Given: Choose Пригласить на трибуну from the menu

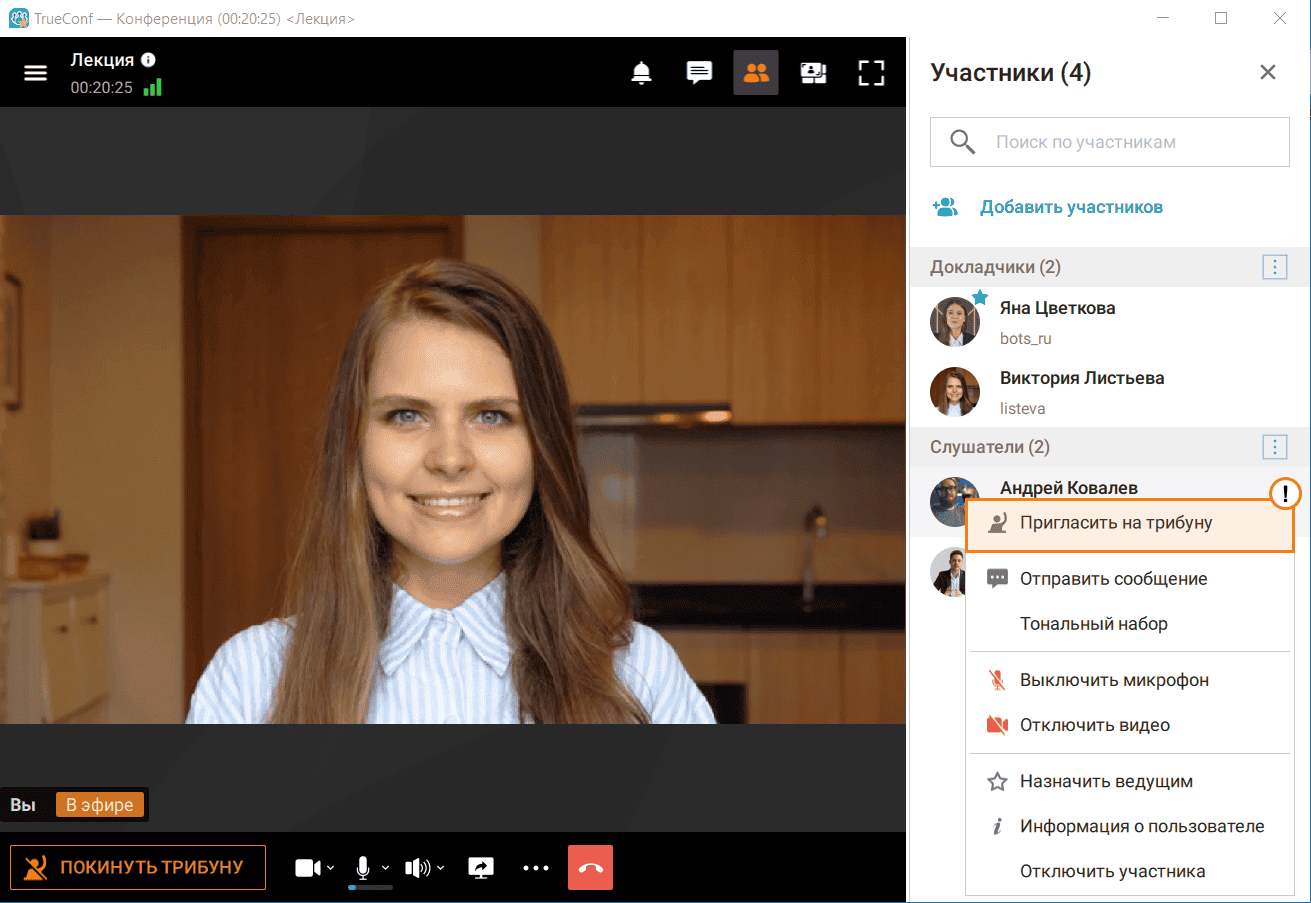Looking at the screenshot, I should coord(1130,523).
